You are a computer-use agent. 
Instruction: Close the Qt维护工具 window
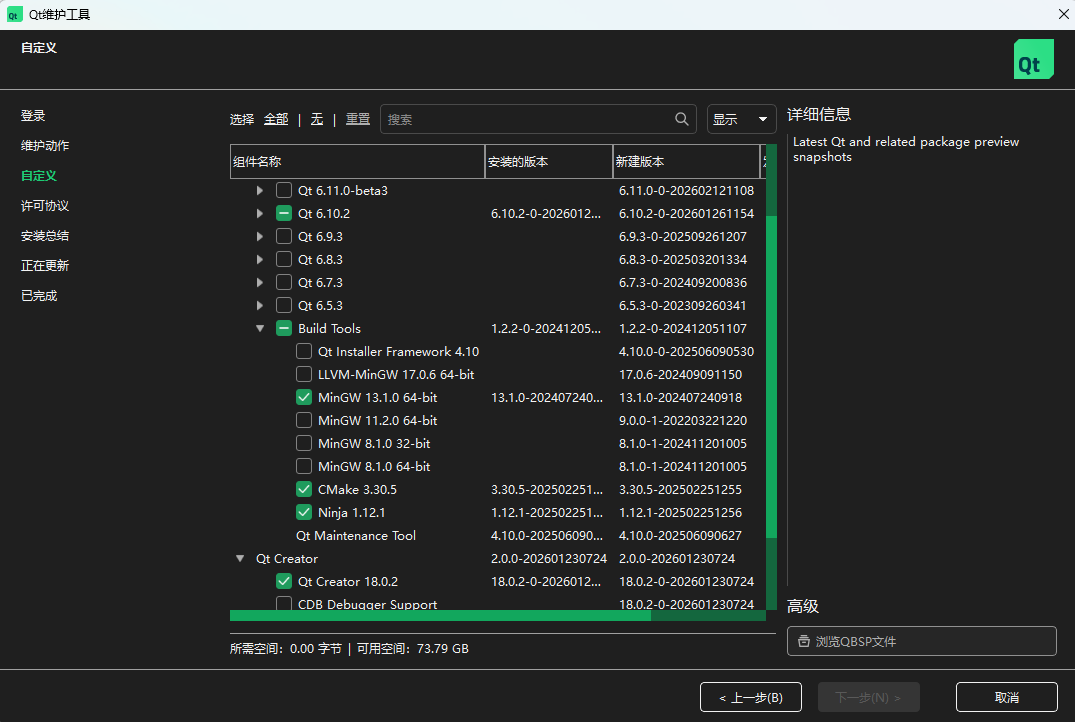[1063, 14]
